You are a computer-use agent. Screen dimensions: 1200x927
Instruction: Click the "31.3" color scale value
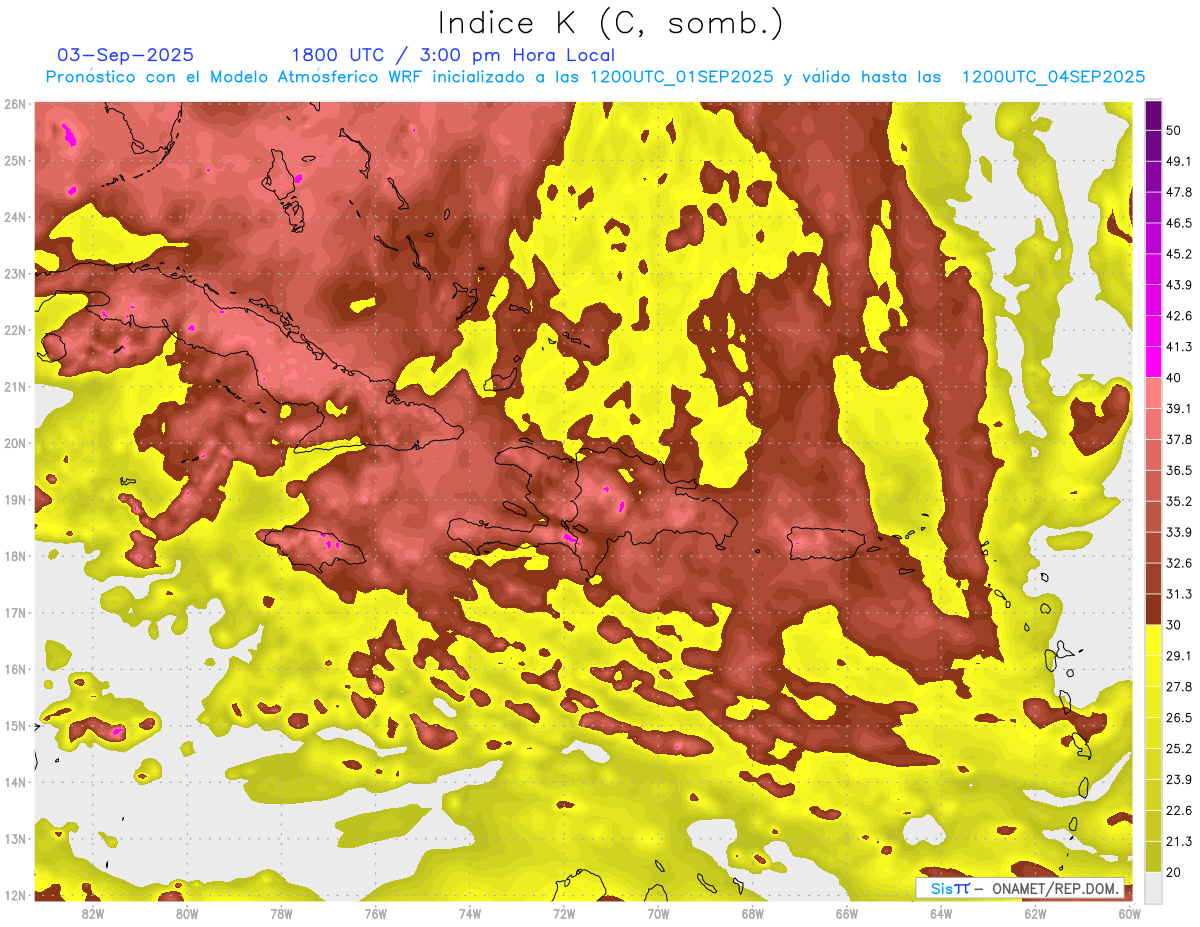[1179, 594]
